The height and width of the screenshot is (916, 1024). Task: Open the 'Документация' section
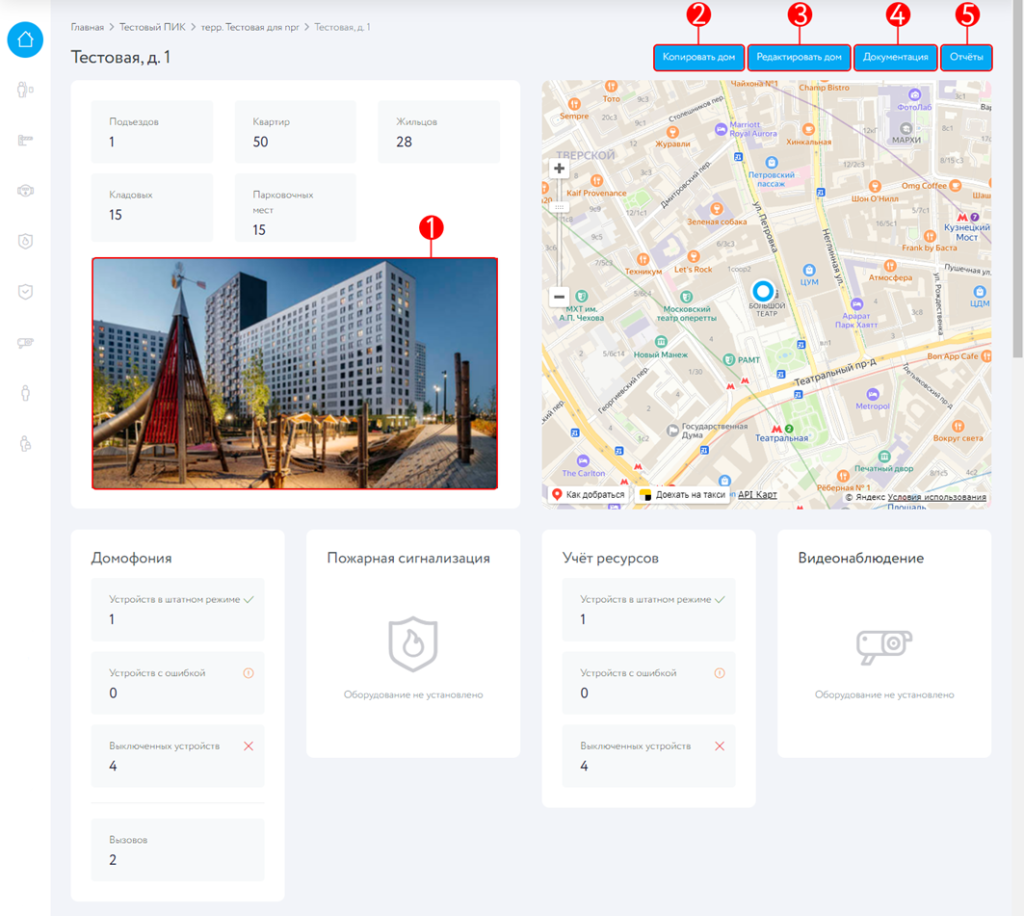[895, 58]
